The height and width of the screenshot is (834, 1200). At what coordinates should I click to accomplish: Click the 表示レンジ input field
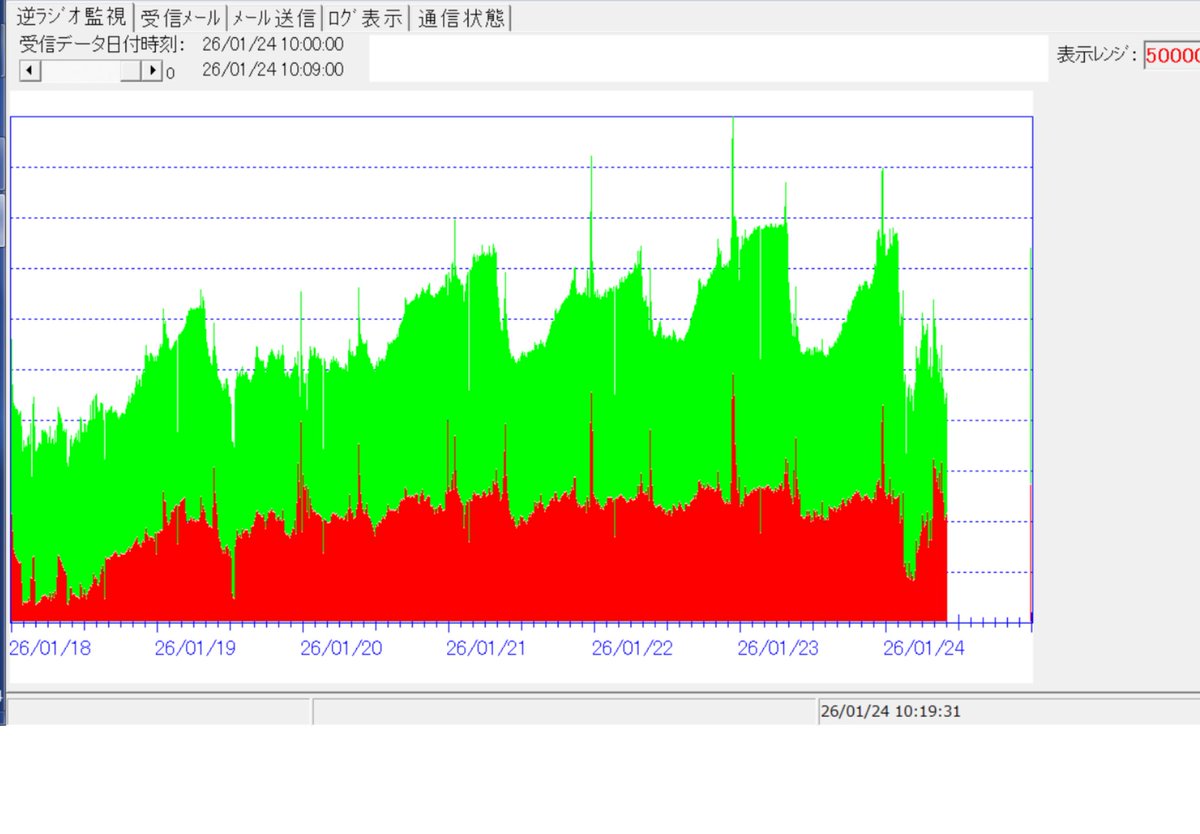point(1172,55)
